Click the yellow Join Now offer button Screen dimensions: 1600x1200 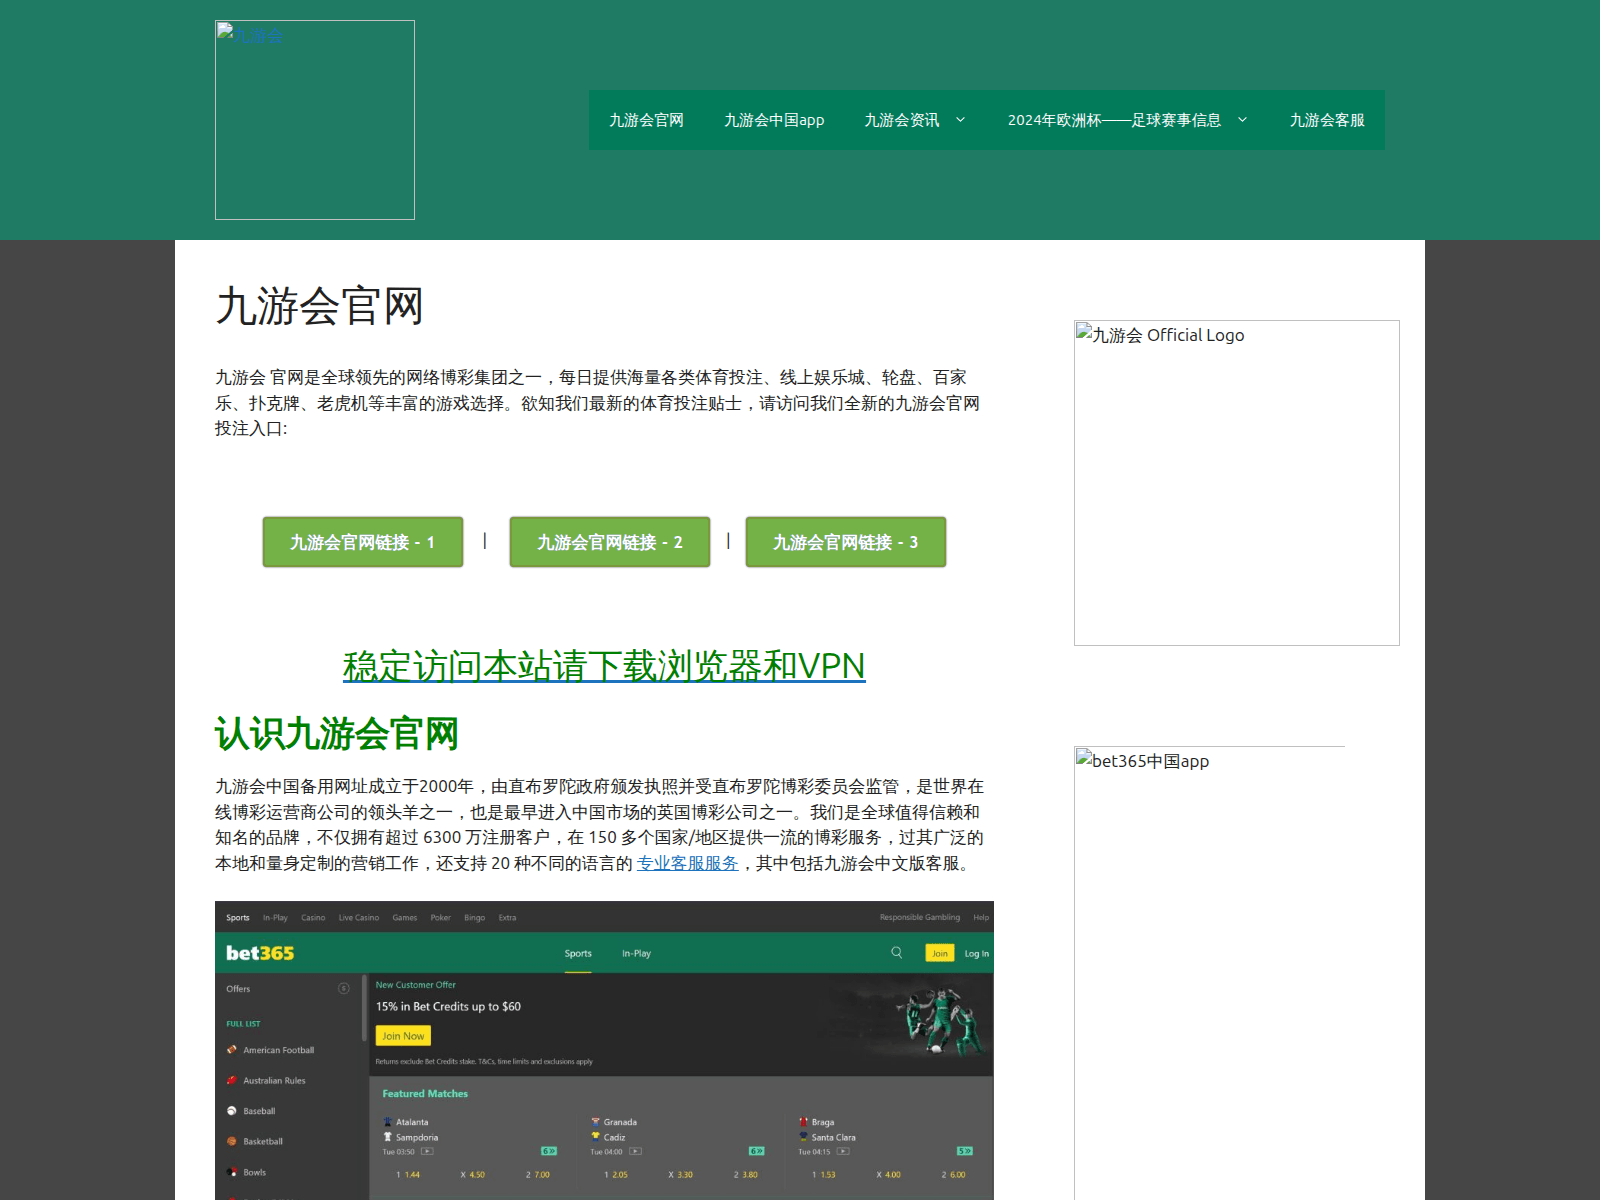403,1036
